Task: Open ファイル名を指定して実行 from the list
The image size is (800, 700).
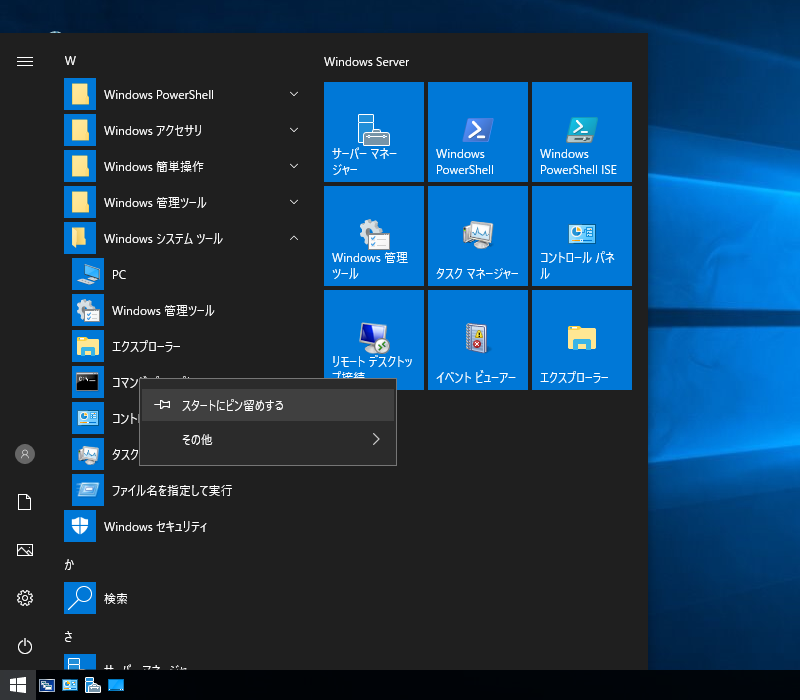Action: (x=171, y=491)
